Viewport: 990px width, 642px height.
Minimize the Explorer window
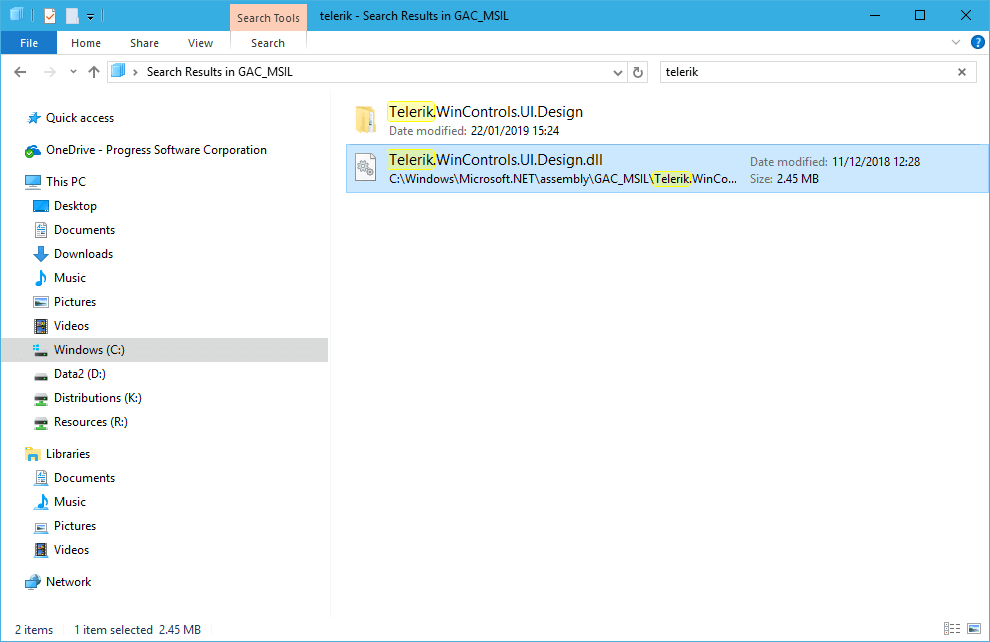point(874,15)
